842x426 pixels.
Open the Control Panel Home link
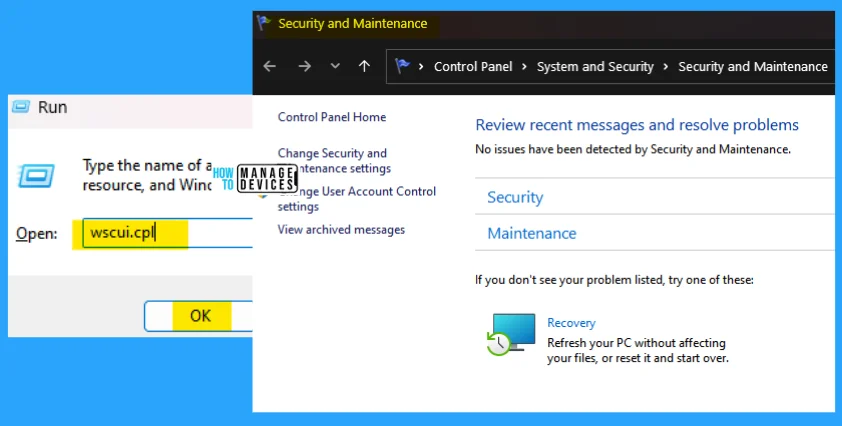[x=331, y=117]
